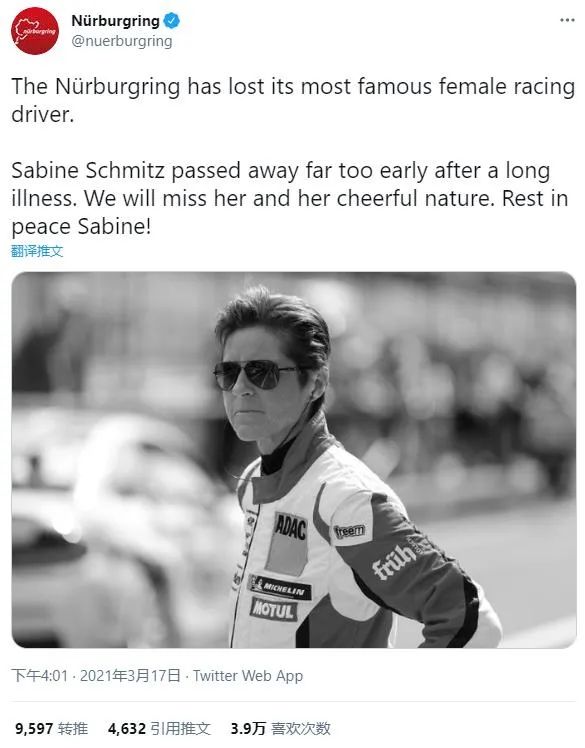View the 4,632 引用推文 quote tweets
The image size is (585, 748).
coord(159,728)
